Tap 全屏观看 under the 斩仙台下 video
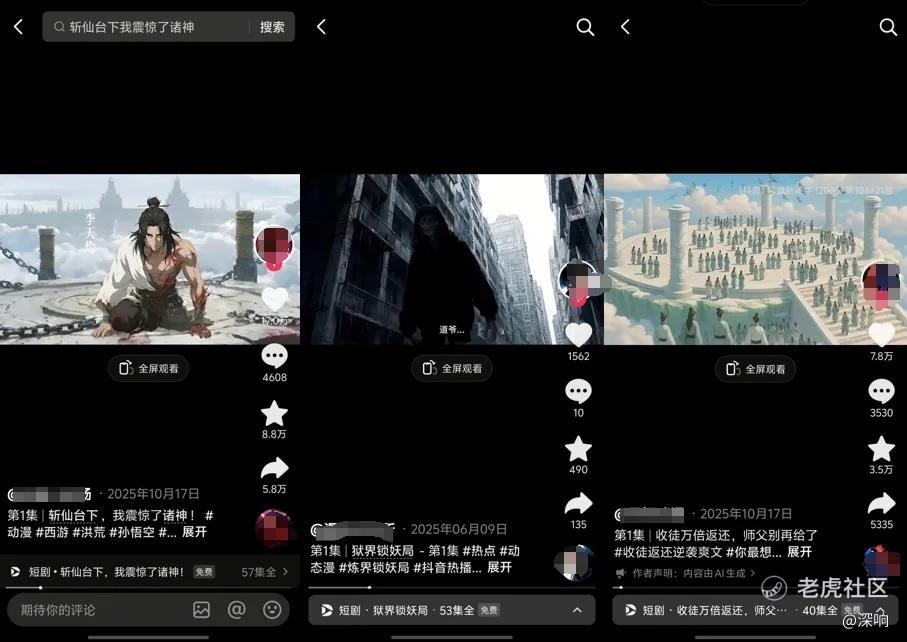907x642 pixels. pos(149,368)
